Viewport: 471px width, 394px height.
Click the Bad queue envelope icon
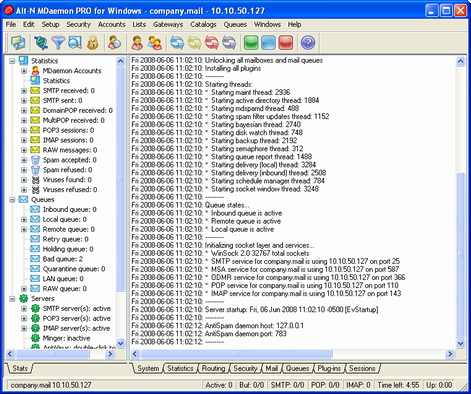click(x=35, y=259)
